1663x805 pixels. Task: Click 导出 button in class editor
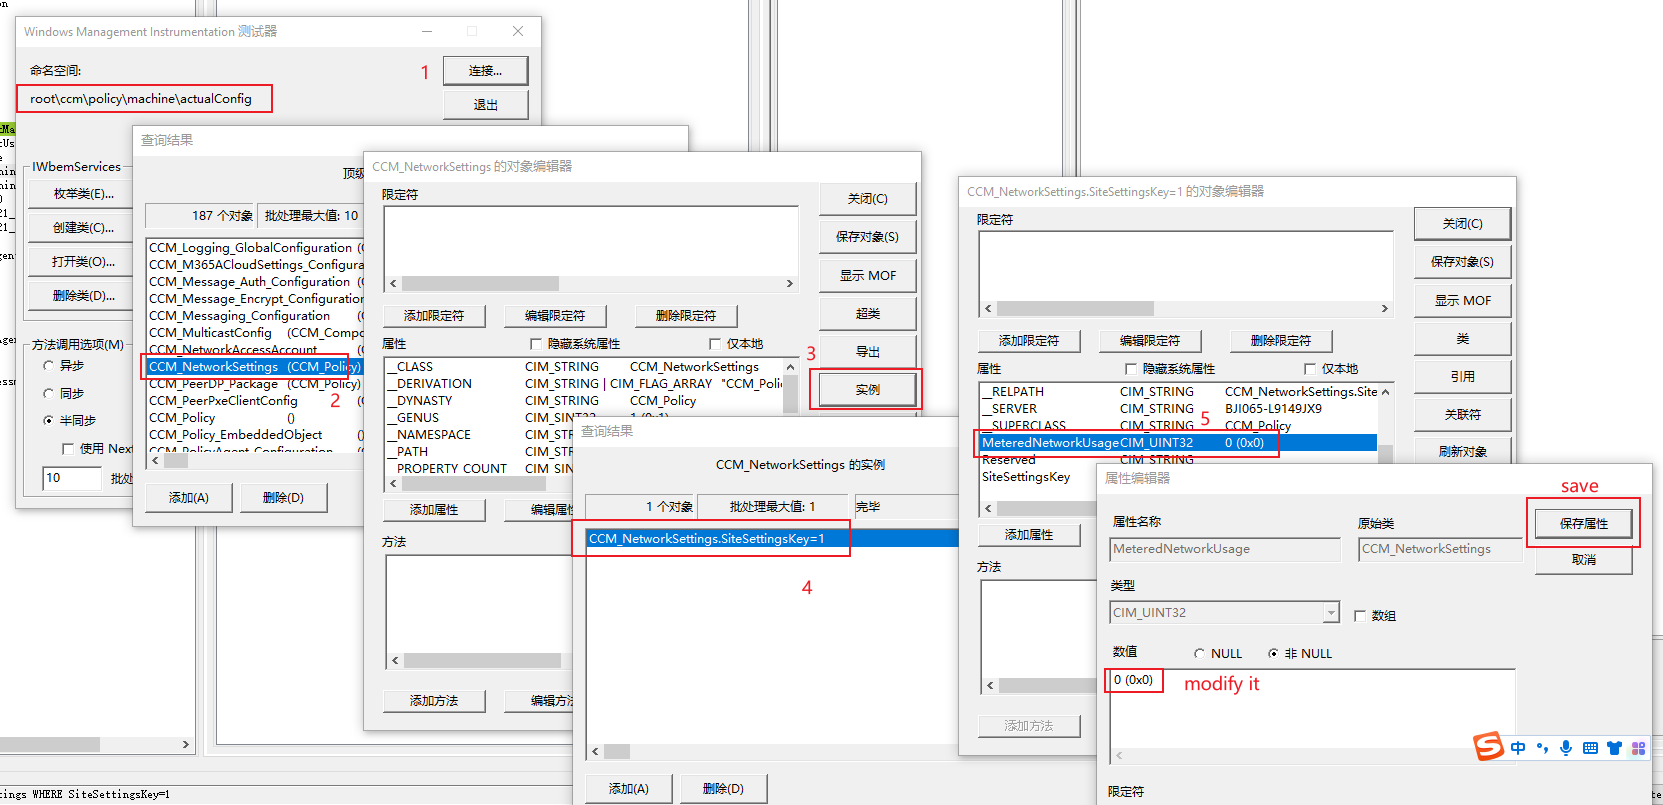[x=867, y=352]
